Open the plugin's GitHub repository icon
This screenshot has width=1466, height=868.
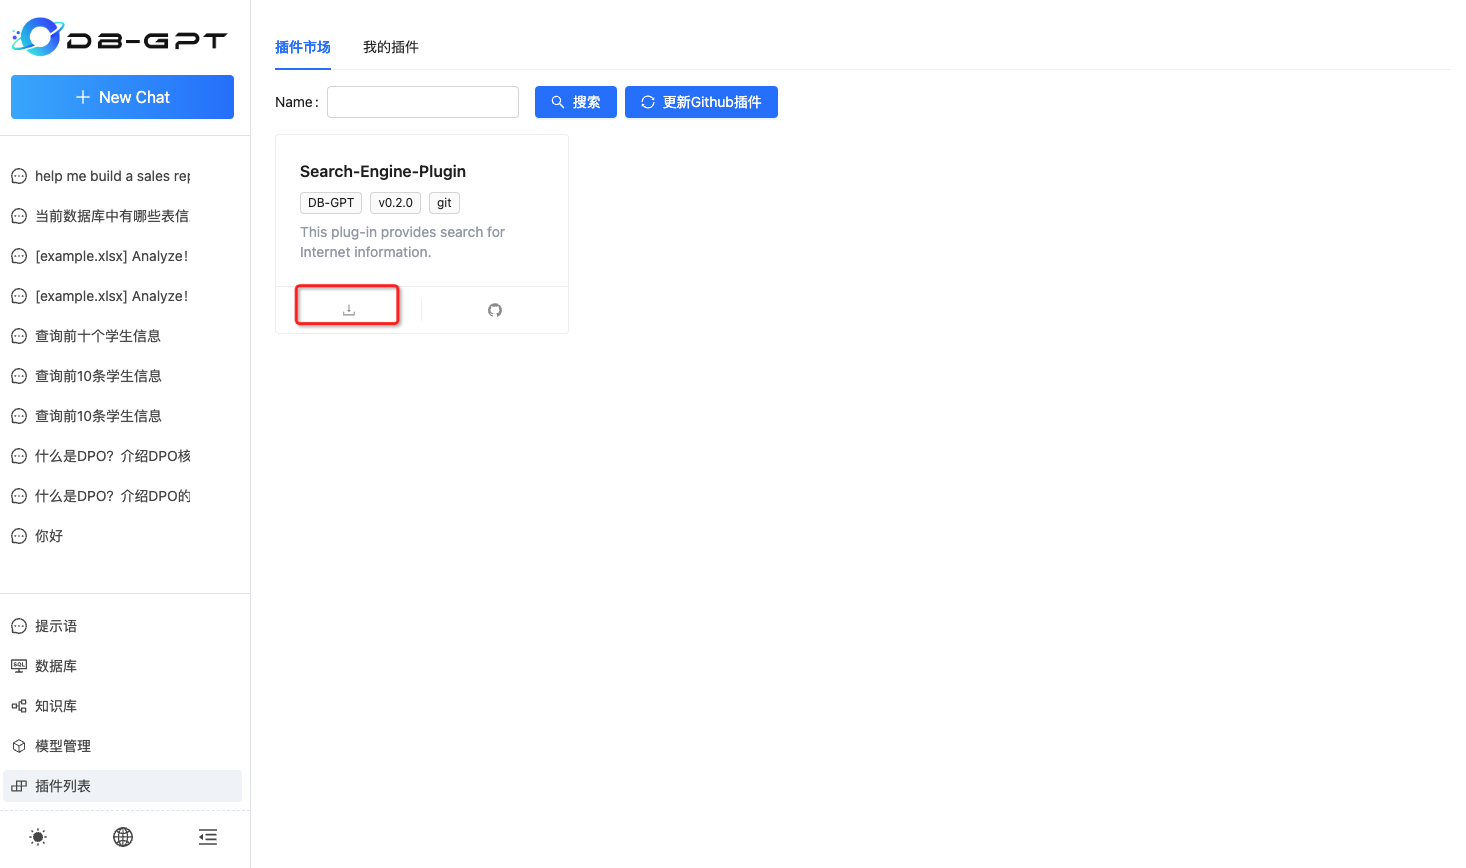494,310
